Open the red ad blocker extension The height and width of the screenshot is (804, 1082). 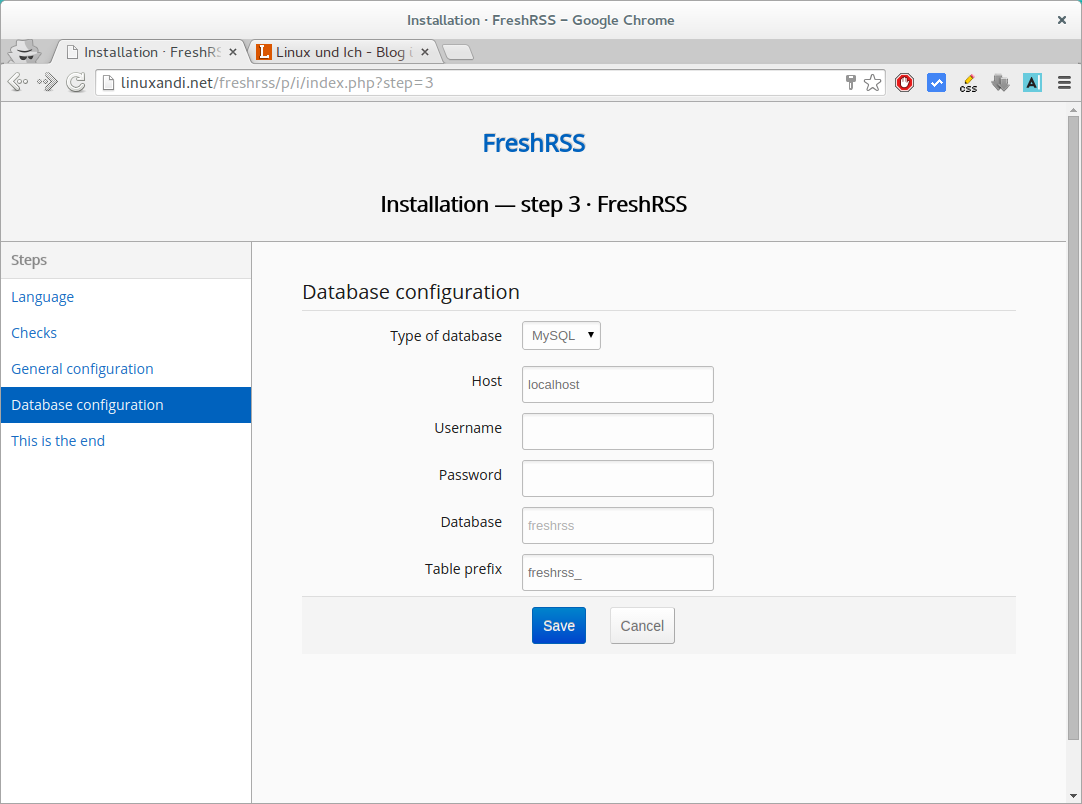(x=904, y=83)
